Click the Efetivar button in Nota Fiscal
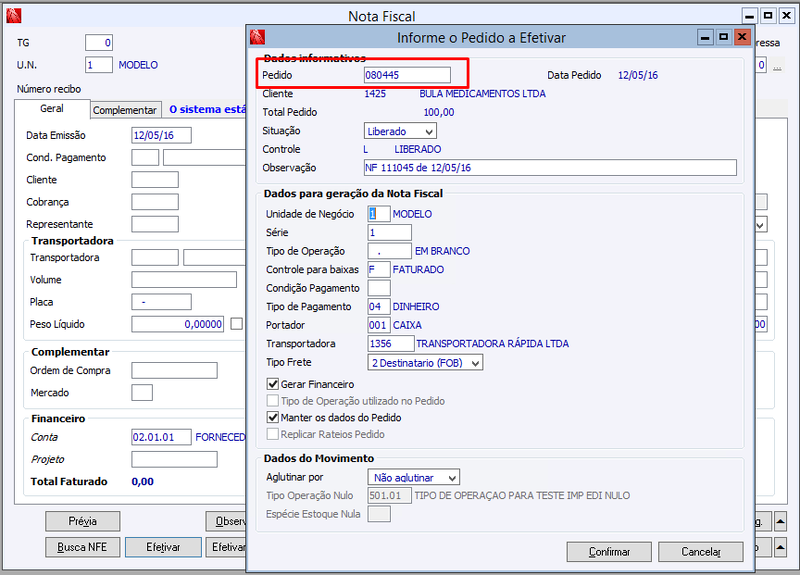This screenshot has height=575, width=800. click(163, 547)
